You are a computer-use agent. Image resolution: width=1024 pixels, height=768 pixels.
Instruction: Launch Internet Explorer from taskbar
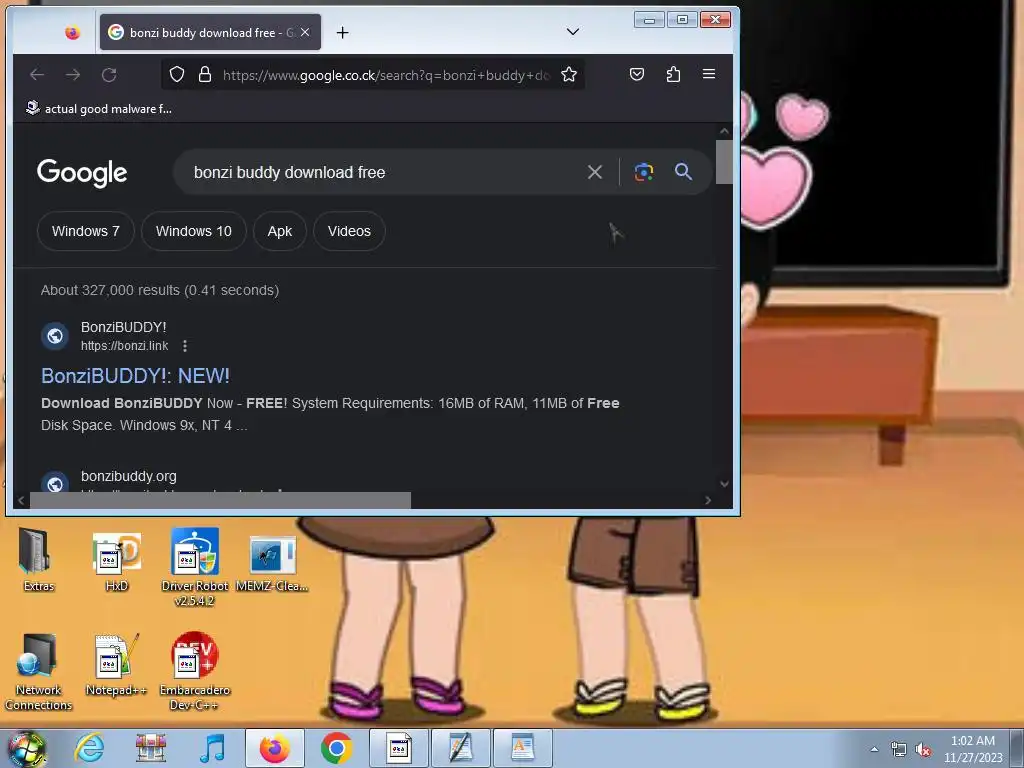[89, 748]
